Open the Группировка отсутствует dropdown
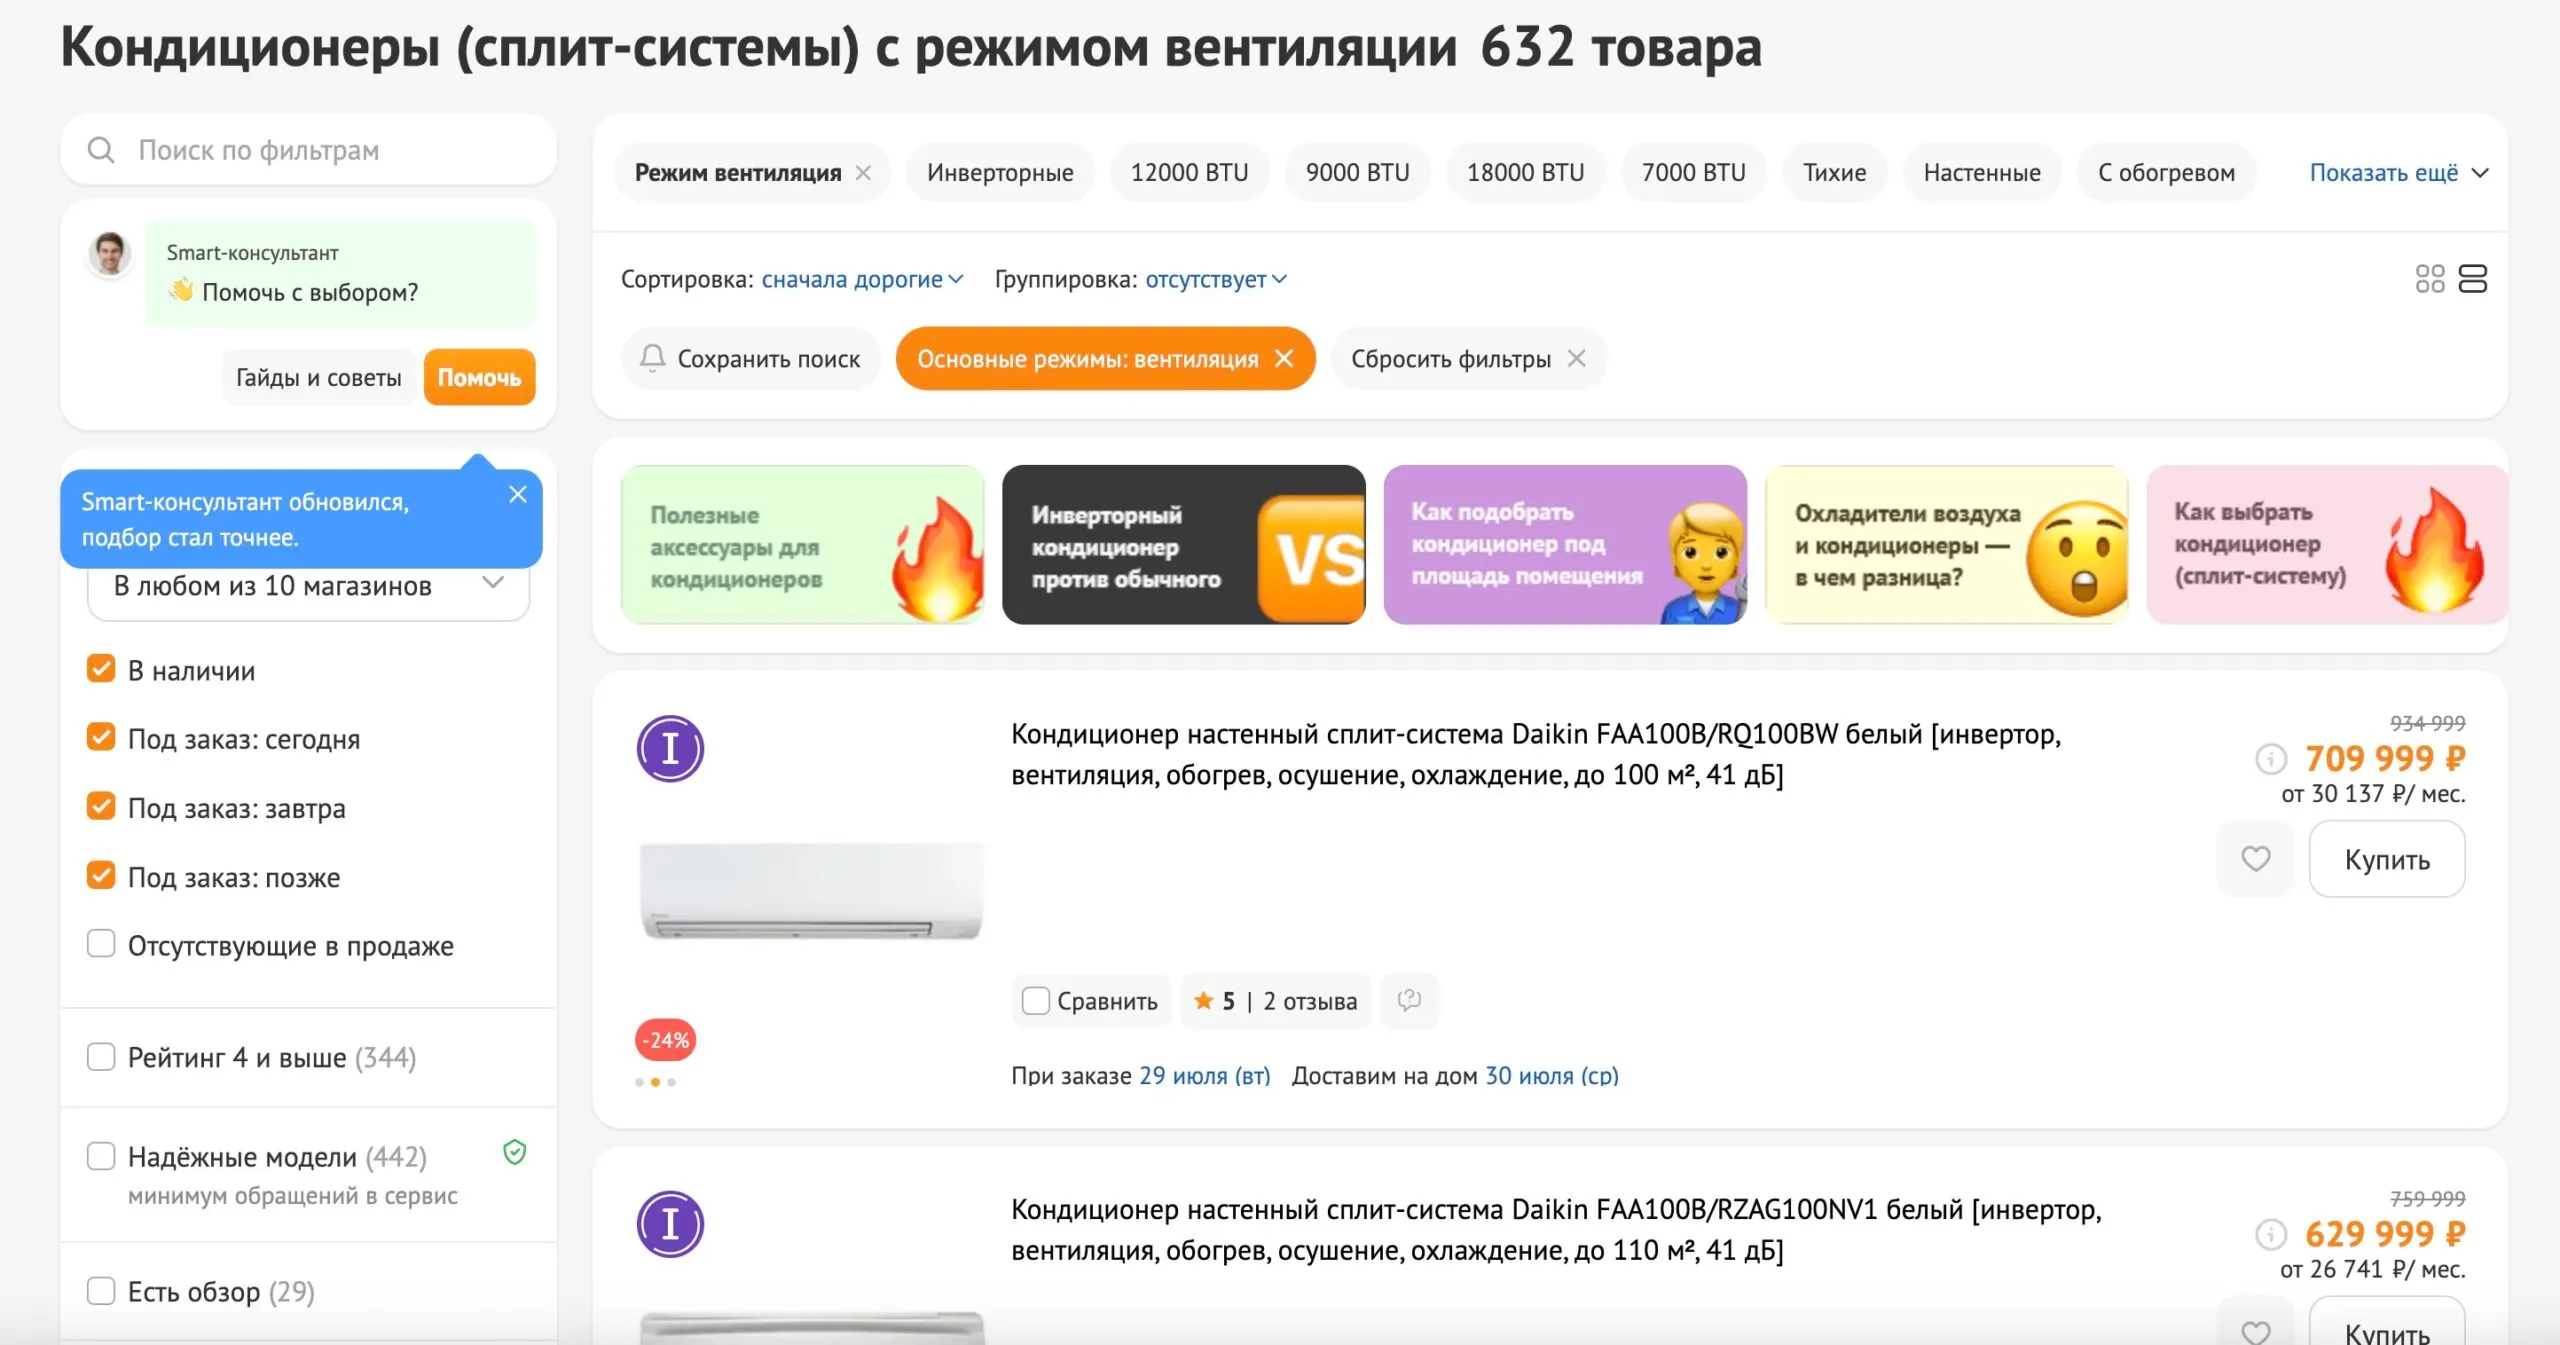Viewport: 2560px width, 1345px height. 1215,280
